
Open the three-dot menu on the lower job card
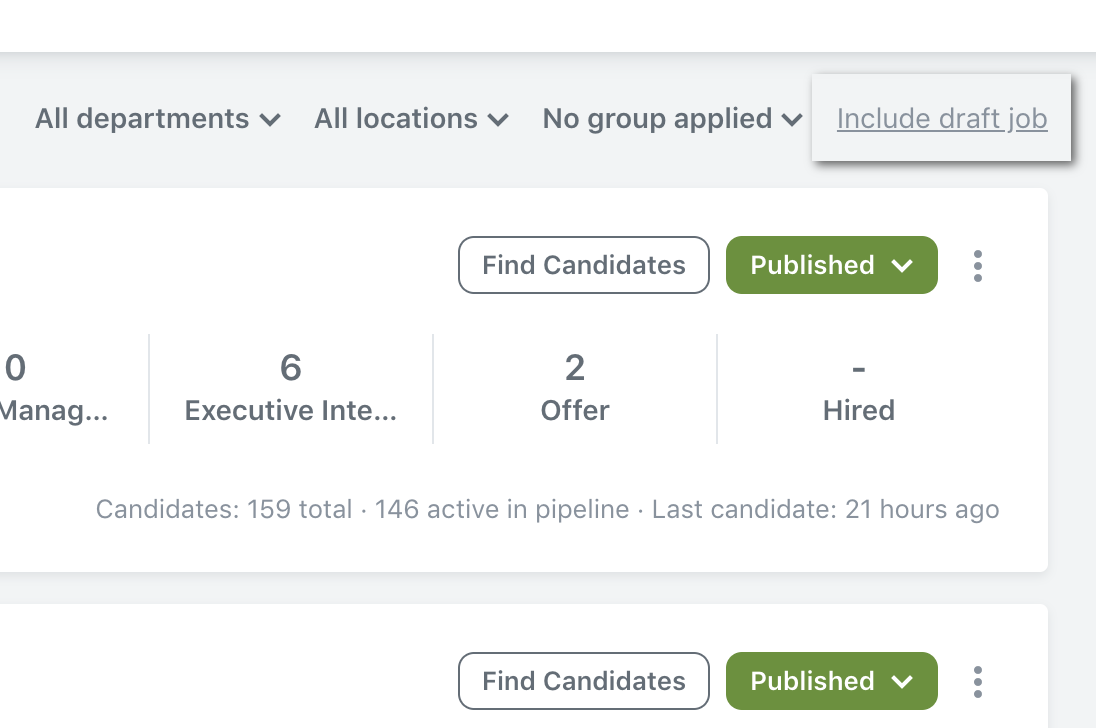[978, 681]
